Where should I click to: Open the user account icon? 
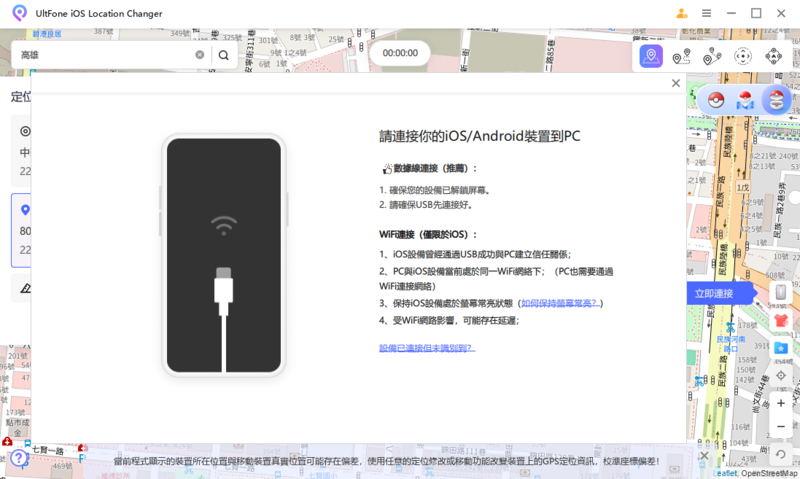(x=682, y=13)
